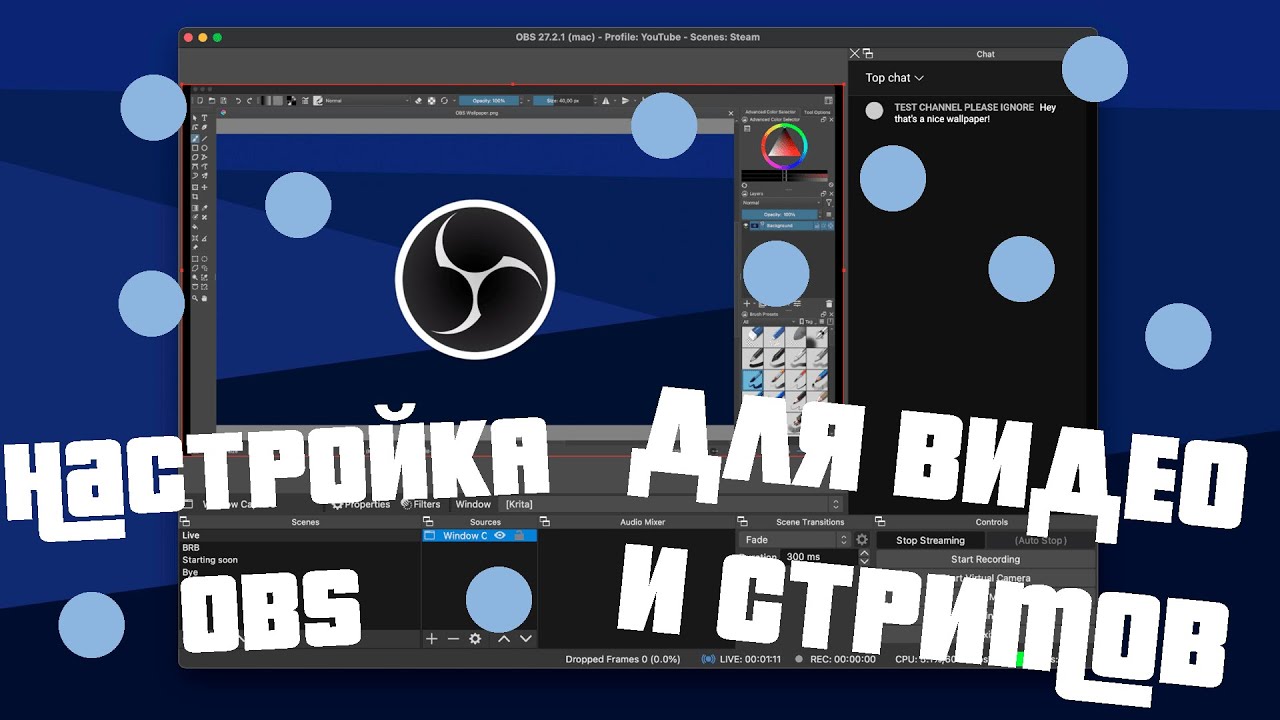The height and width of the screenshot is (720, 1280).
Task: Pick a color on the color wheel
Action: [x=784, y=148]
